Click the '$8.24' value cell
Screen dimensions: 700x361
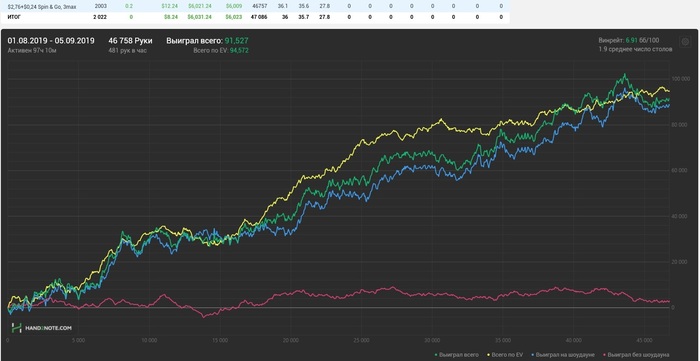pyautogui.click(x=171, y=17)
